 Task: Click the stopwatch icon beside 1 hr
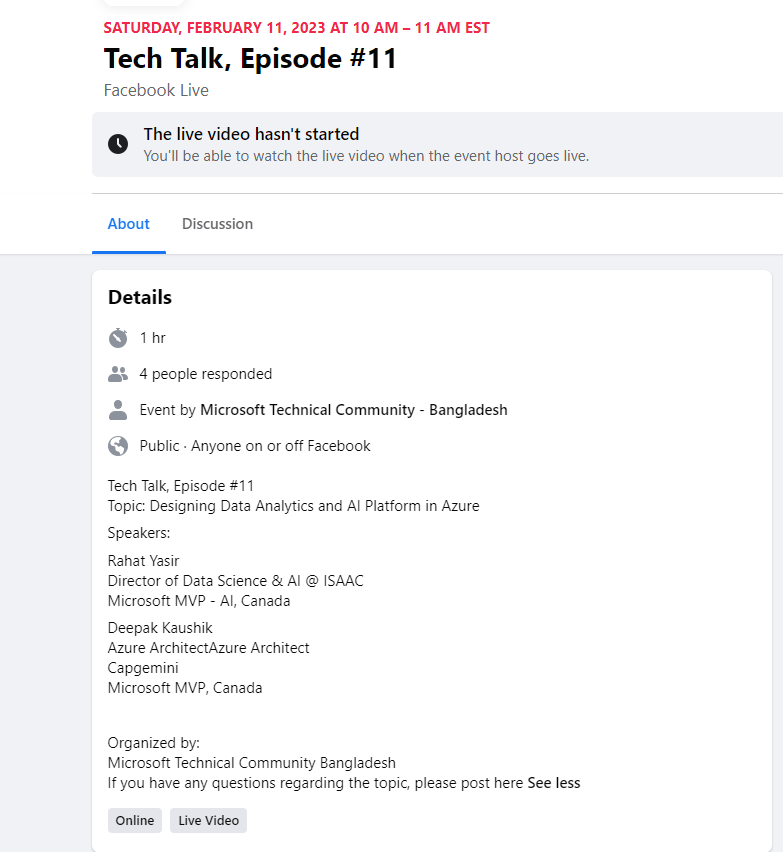tap(118, 338)
